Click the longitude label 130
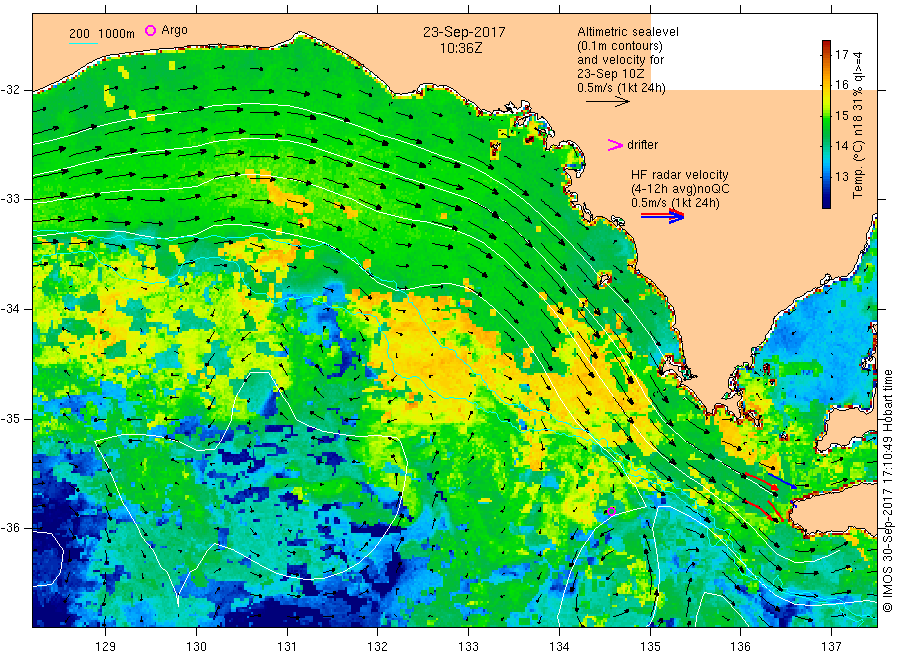The height and width of the screenshot is (660, 900). (x=196, y=647)
